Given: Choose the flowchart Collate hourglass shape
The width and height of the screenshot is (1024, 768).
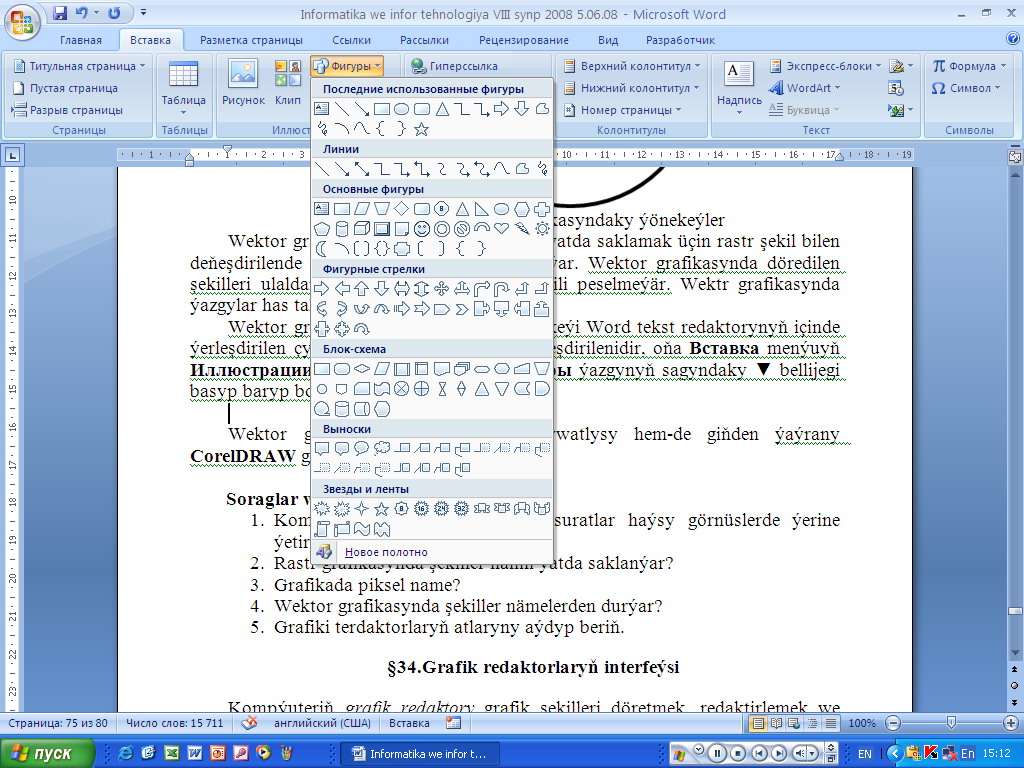Looking at the screenshot, I should pos(441,389).
